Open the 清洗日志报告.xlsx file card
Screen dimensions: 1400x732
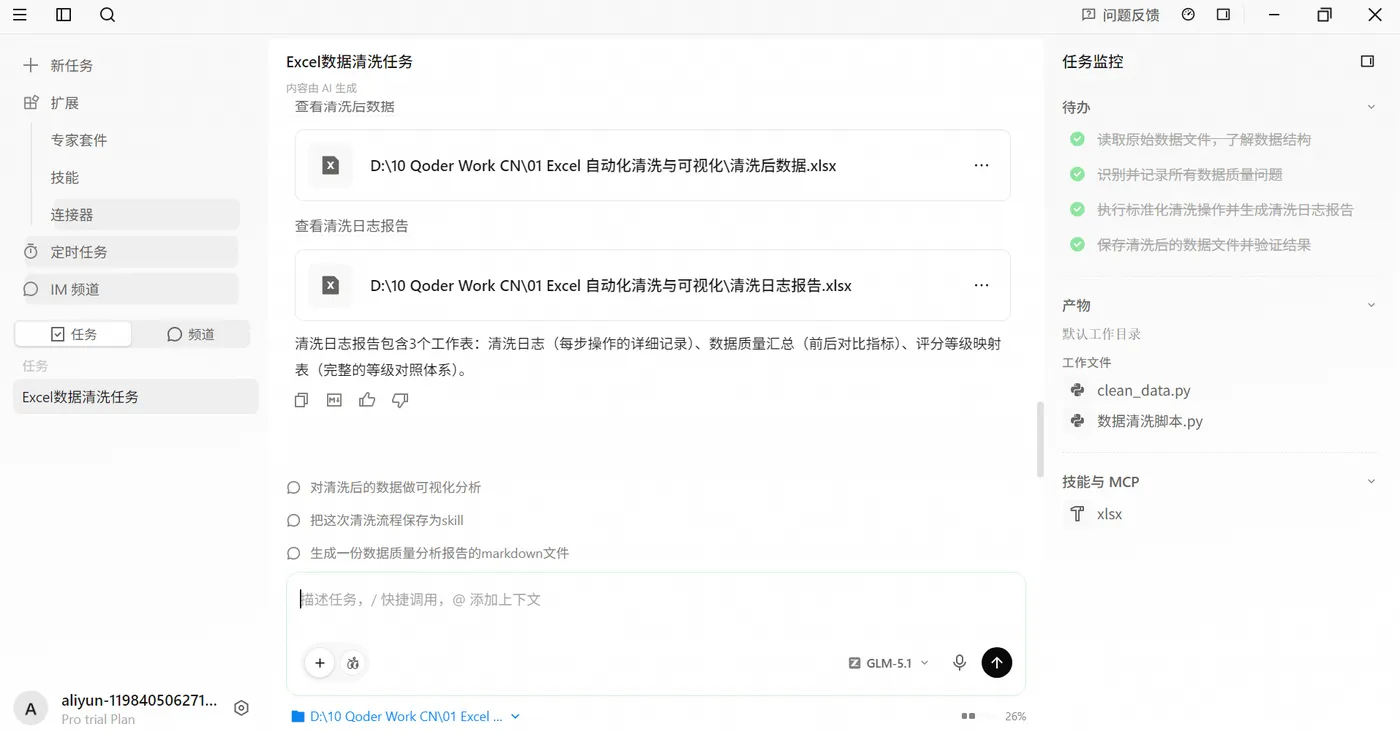point(652,285)
